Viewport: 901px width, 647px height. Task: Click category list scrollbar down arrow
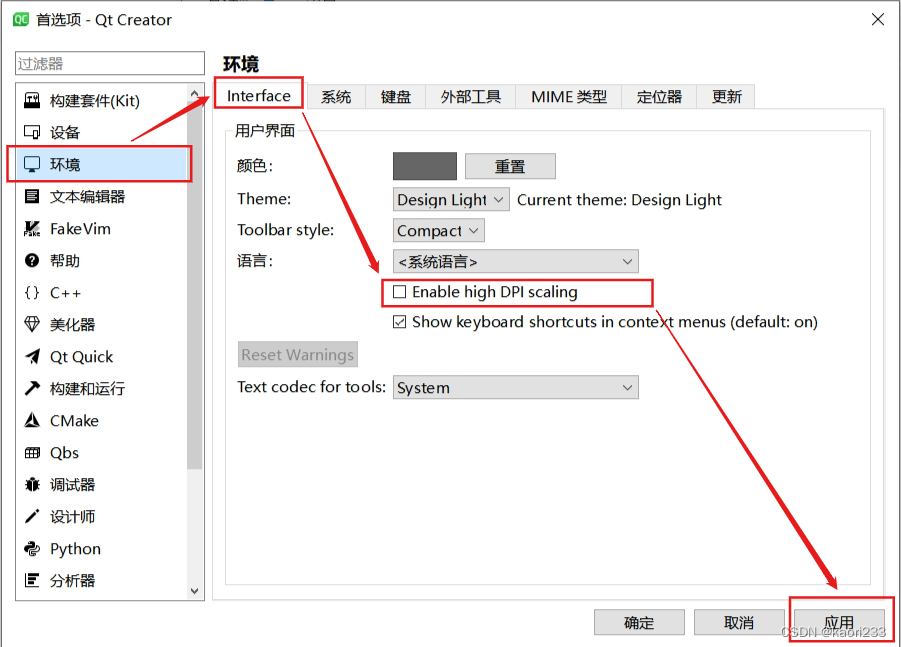[194, 591]
